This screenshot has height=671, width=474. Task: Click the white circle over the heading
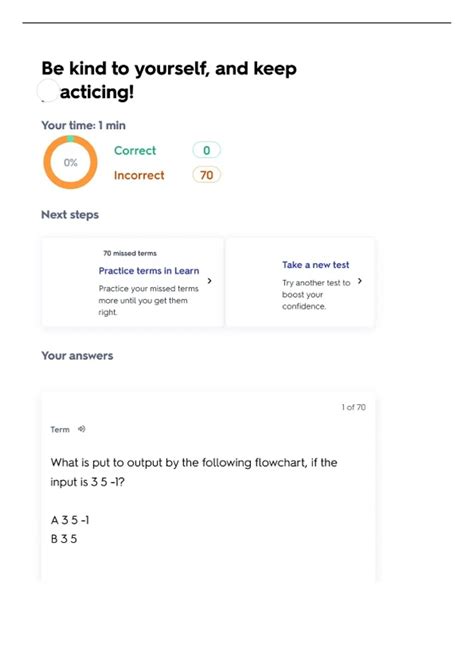tap(48, 90)
